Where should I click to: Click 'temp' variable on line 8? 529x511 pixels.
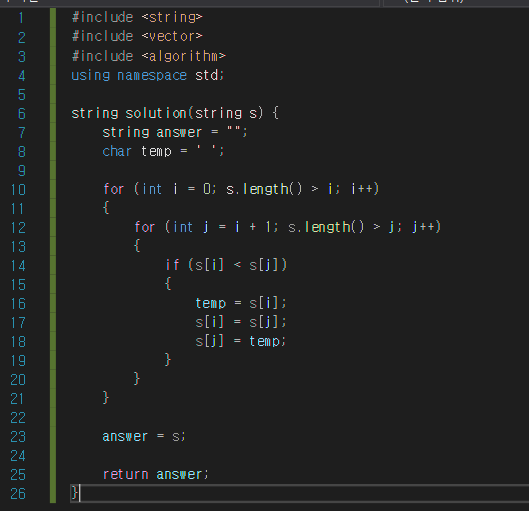(156, 151)
